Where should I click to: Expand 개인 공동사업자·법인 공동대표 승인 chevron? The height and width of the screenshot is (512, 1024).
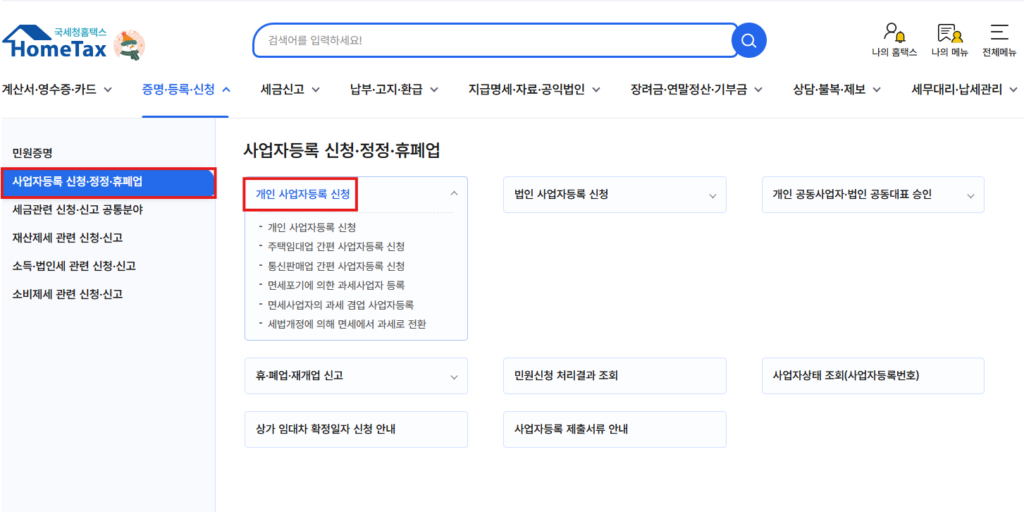pyautogui.click(x=970, y=195)
